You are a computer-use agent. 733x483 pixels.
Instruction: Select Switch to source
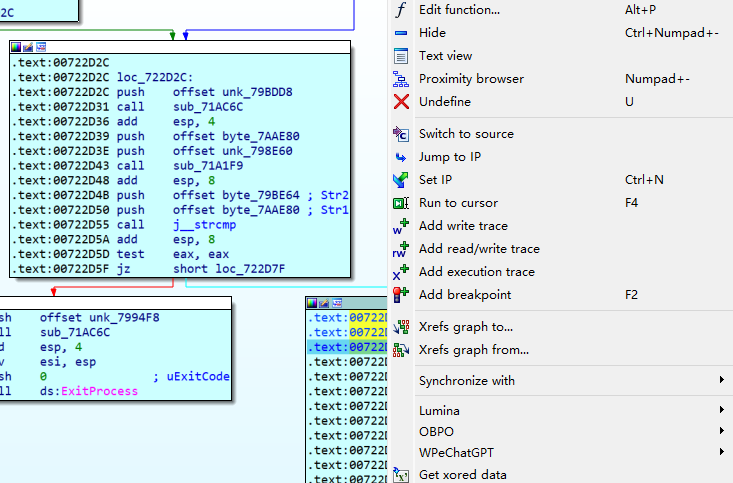(x=561, y=134)
